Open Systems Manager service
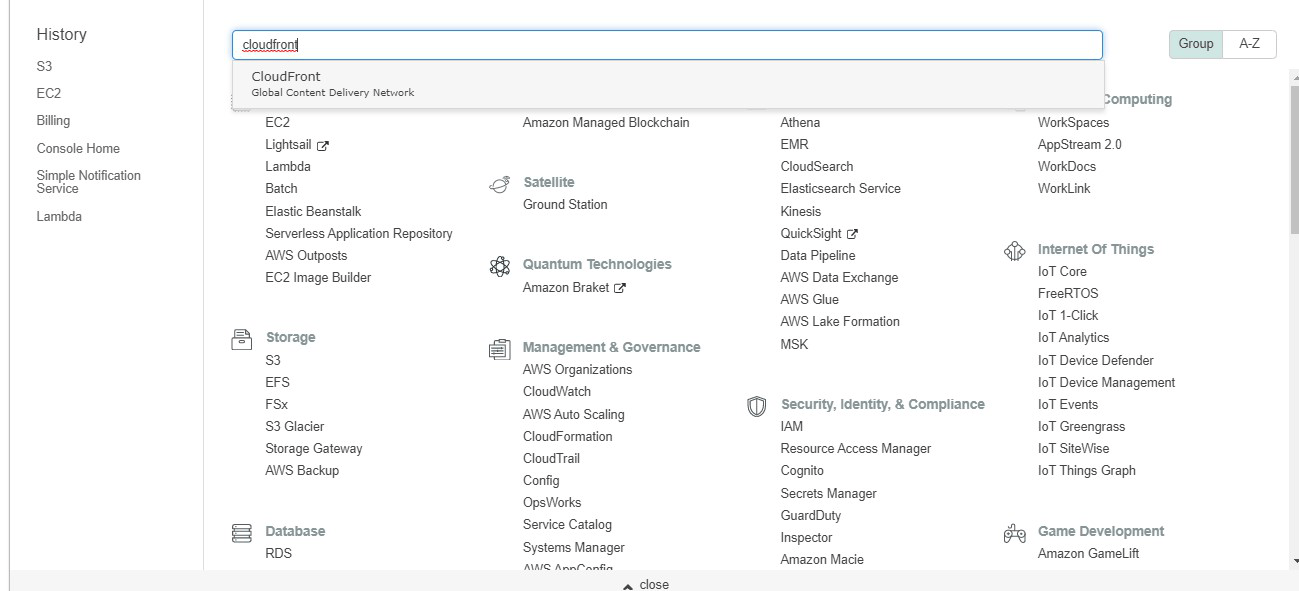The height and width of the screenshot is (591, 1299). 574,548
